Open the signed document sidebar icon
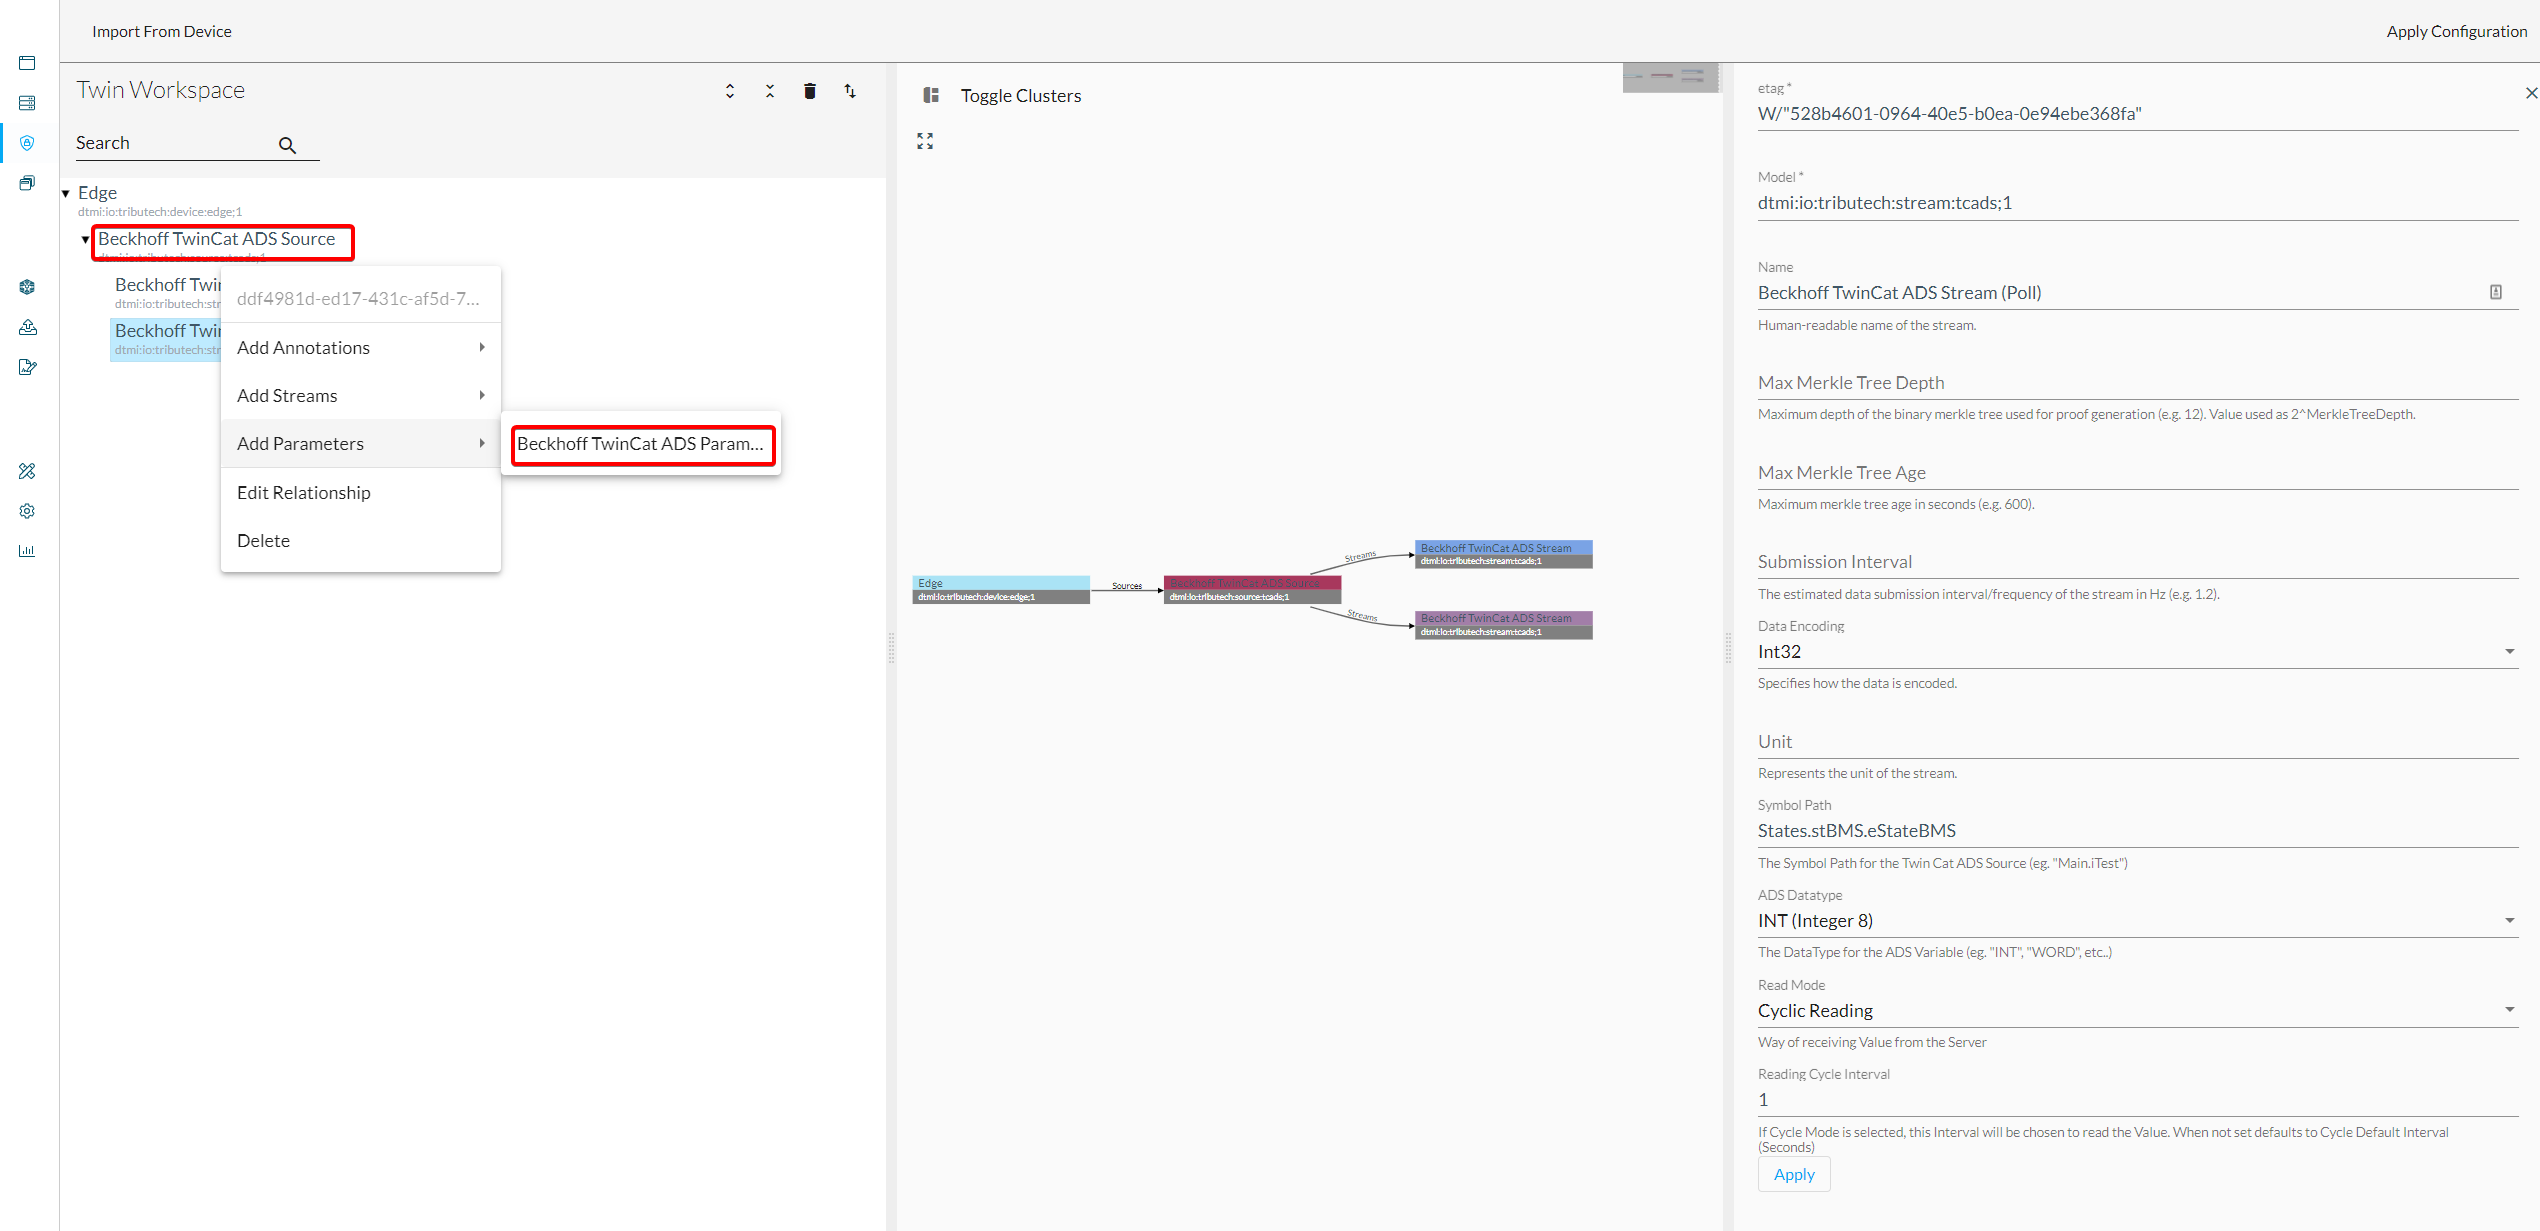The image size is (2540, 1231). click(x=27, y=367)
